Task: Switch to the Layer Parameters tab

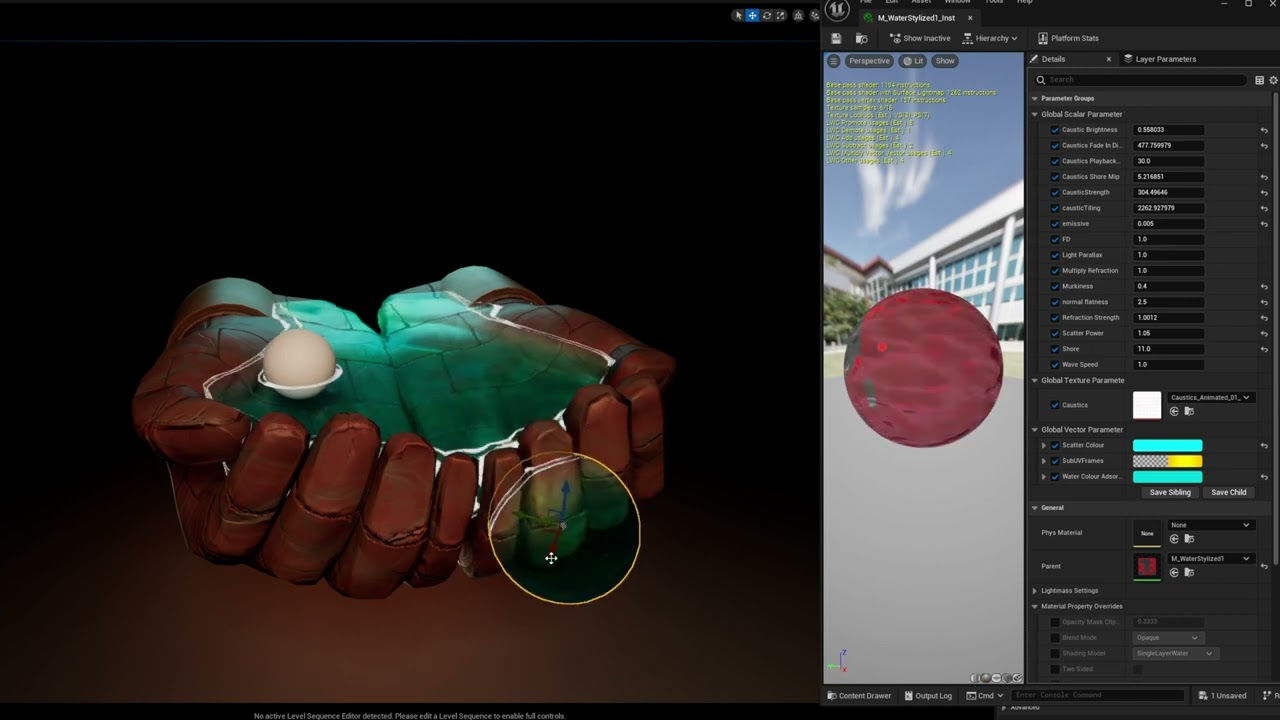Action: [x=1160, y=59]
